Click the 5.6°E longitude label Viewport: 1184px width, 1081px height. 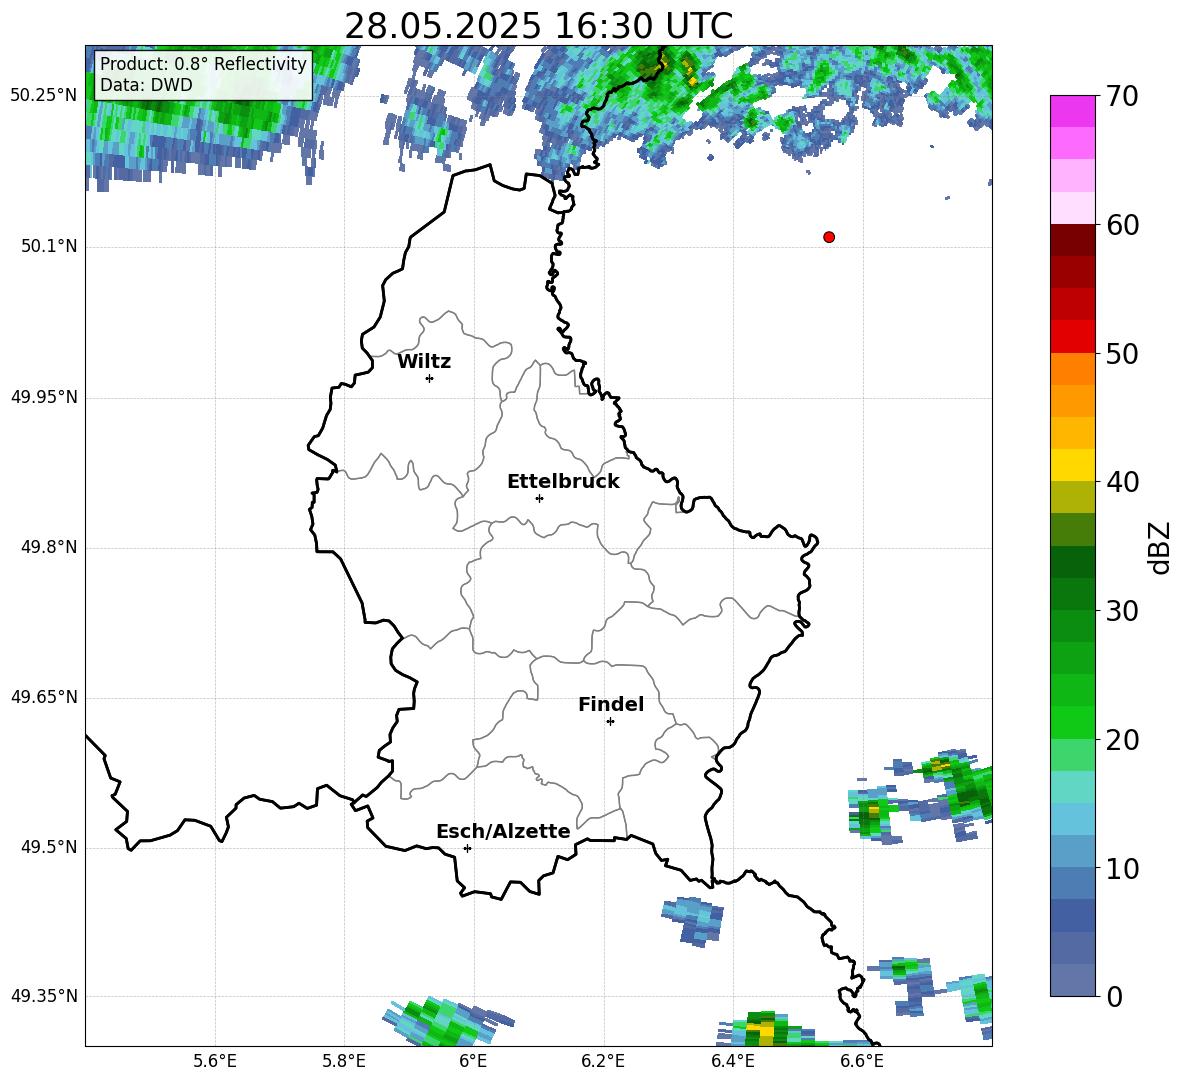point(215,1061)
